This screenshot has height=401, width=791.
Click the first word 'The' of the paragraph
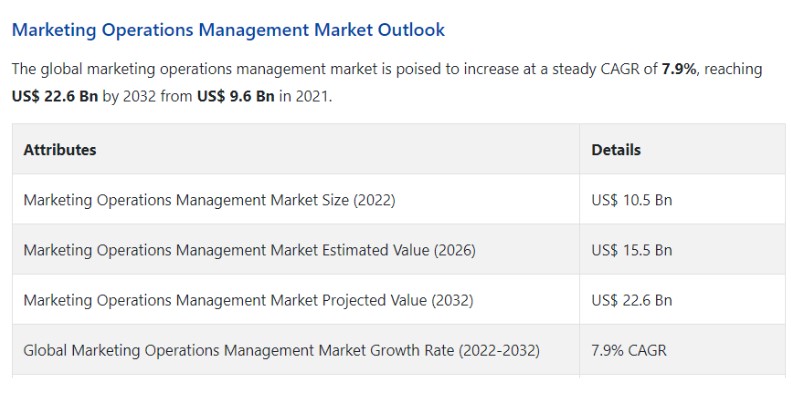tap(25, 69)
